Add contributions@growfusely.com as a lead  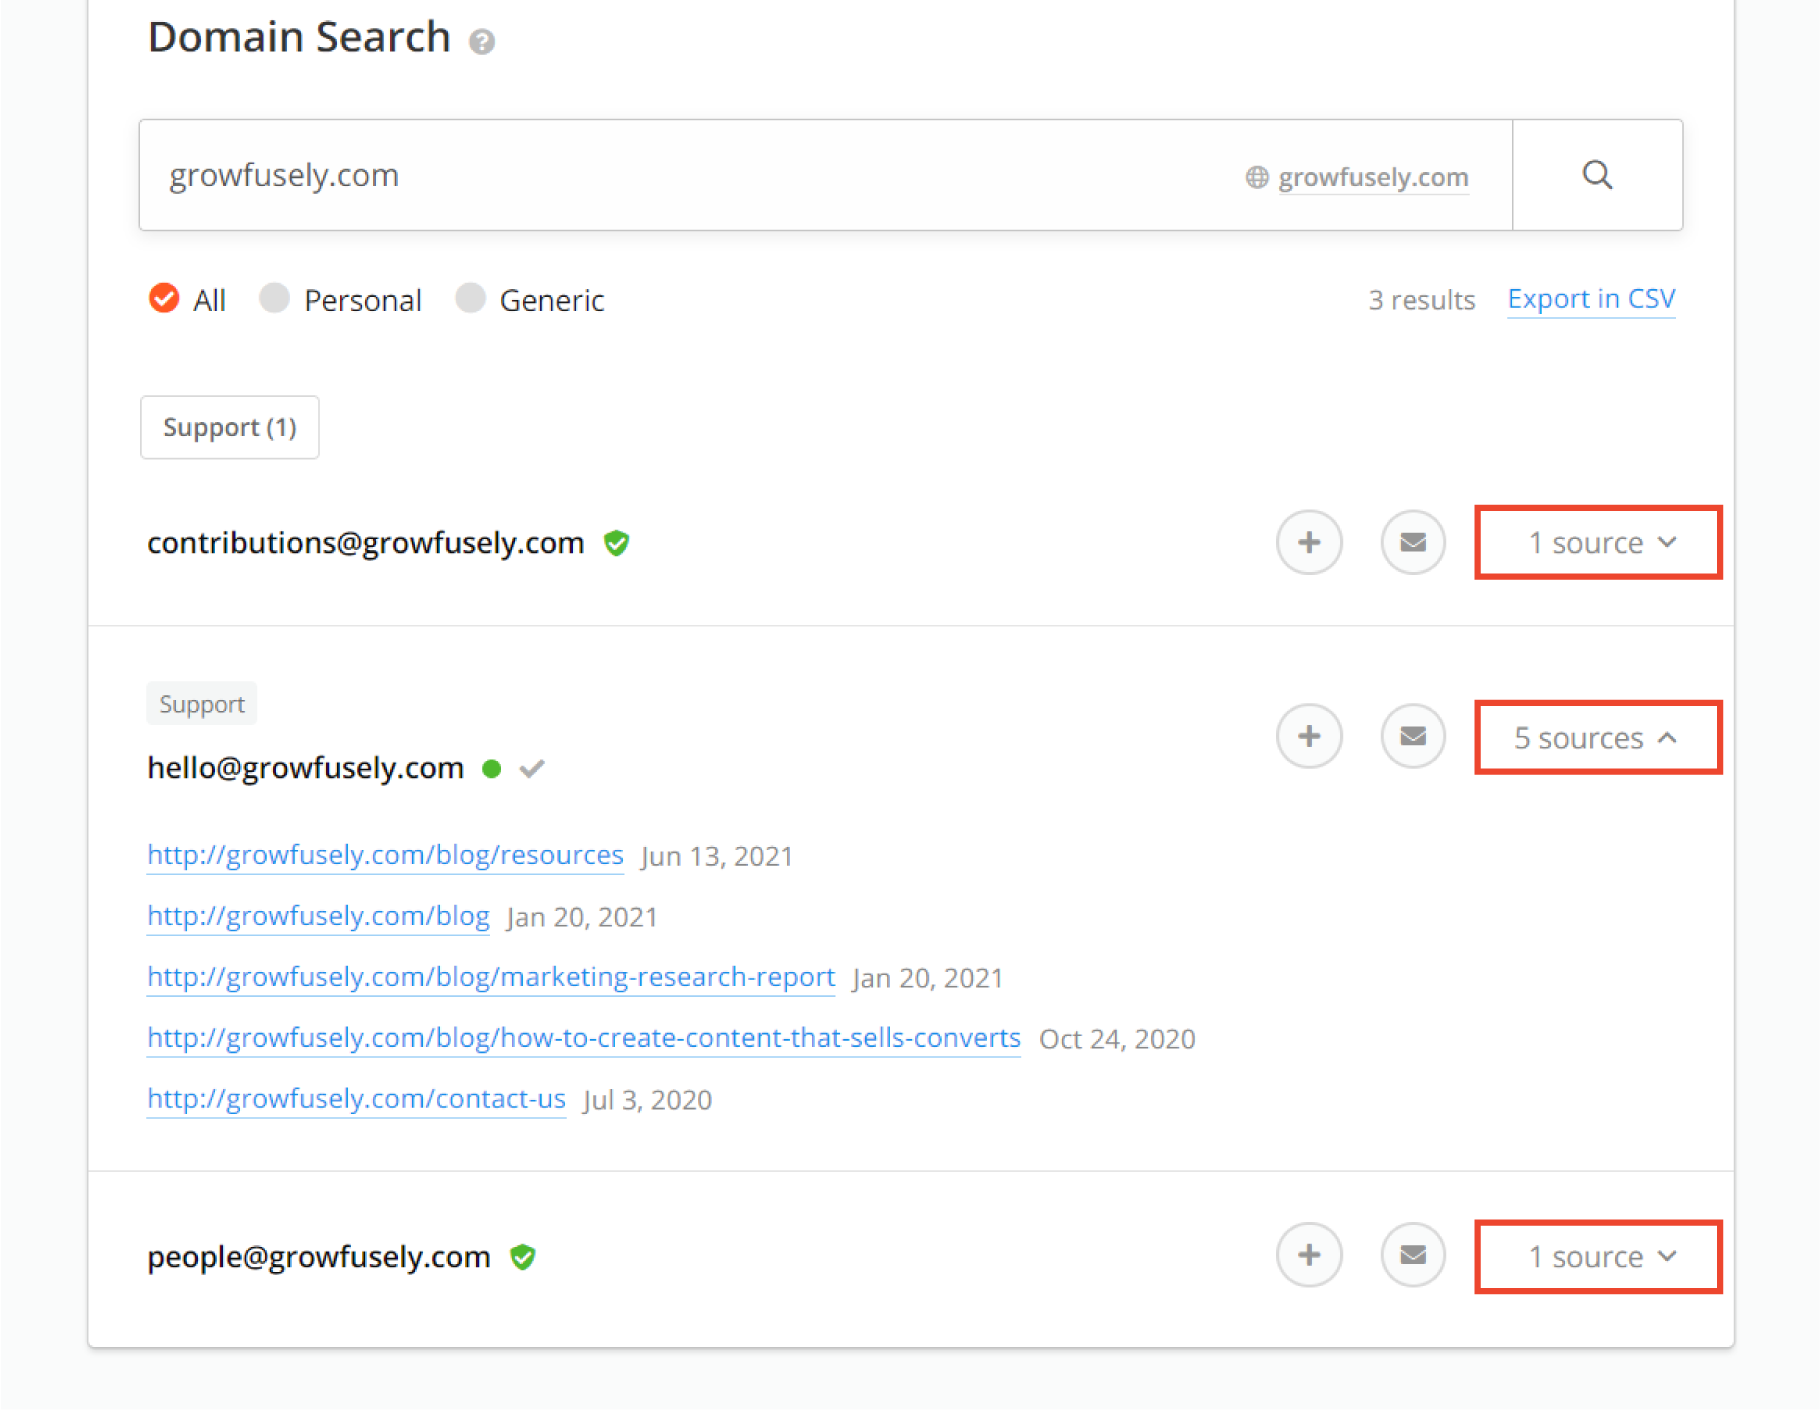[x=1309, y=542]
